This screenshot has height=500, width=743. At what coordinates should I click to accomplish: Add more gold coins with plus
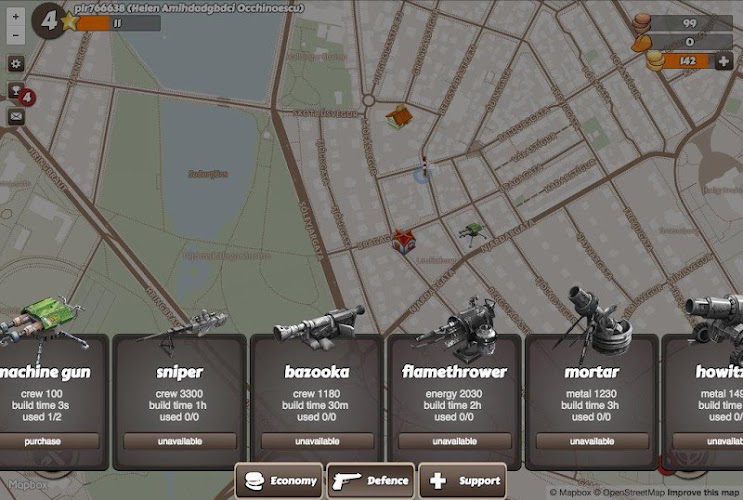(x=724, y=62)
